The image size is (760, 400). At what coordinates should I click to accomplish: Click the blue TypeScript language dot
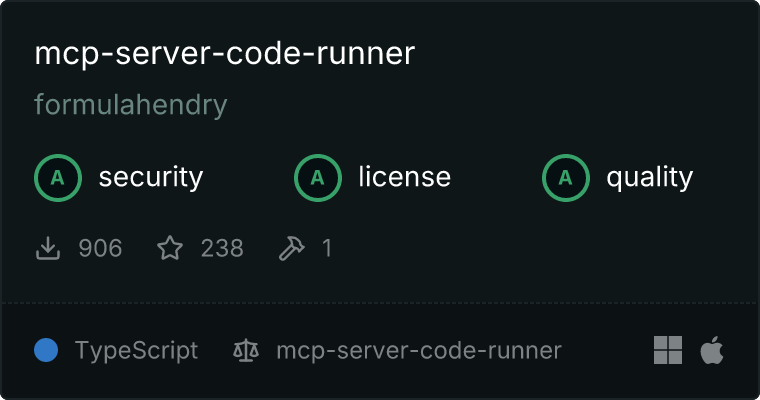point(46,350)
